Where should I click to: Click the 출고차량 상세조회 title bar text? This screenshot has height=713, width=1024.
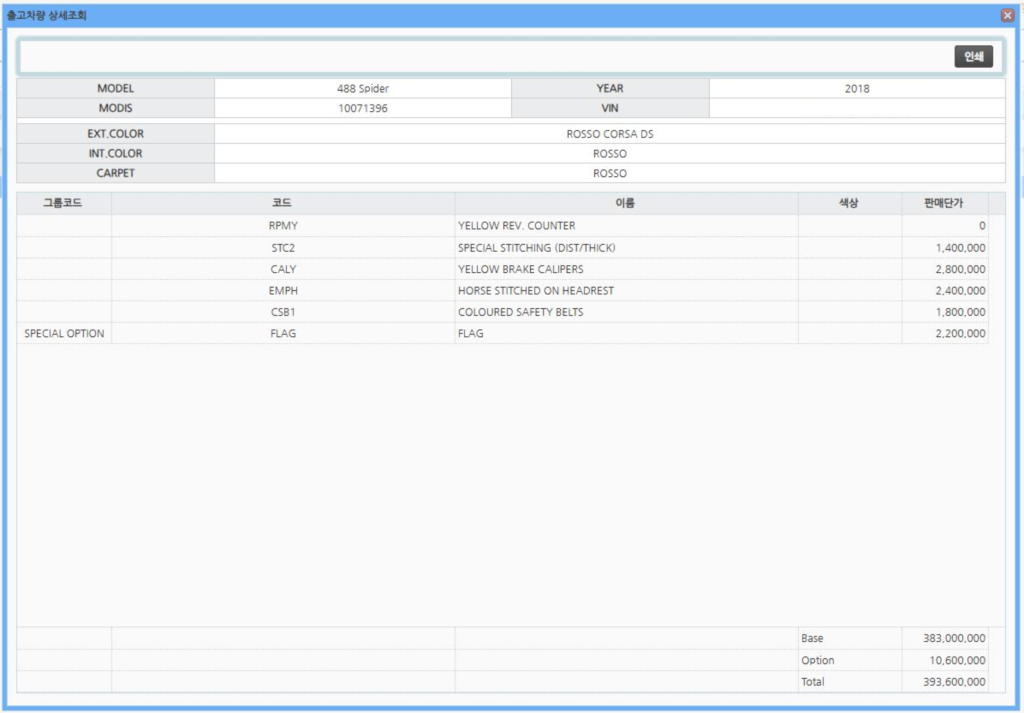coord(46,15)
